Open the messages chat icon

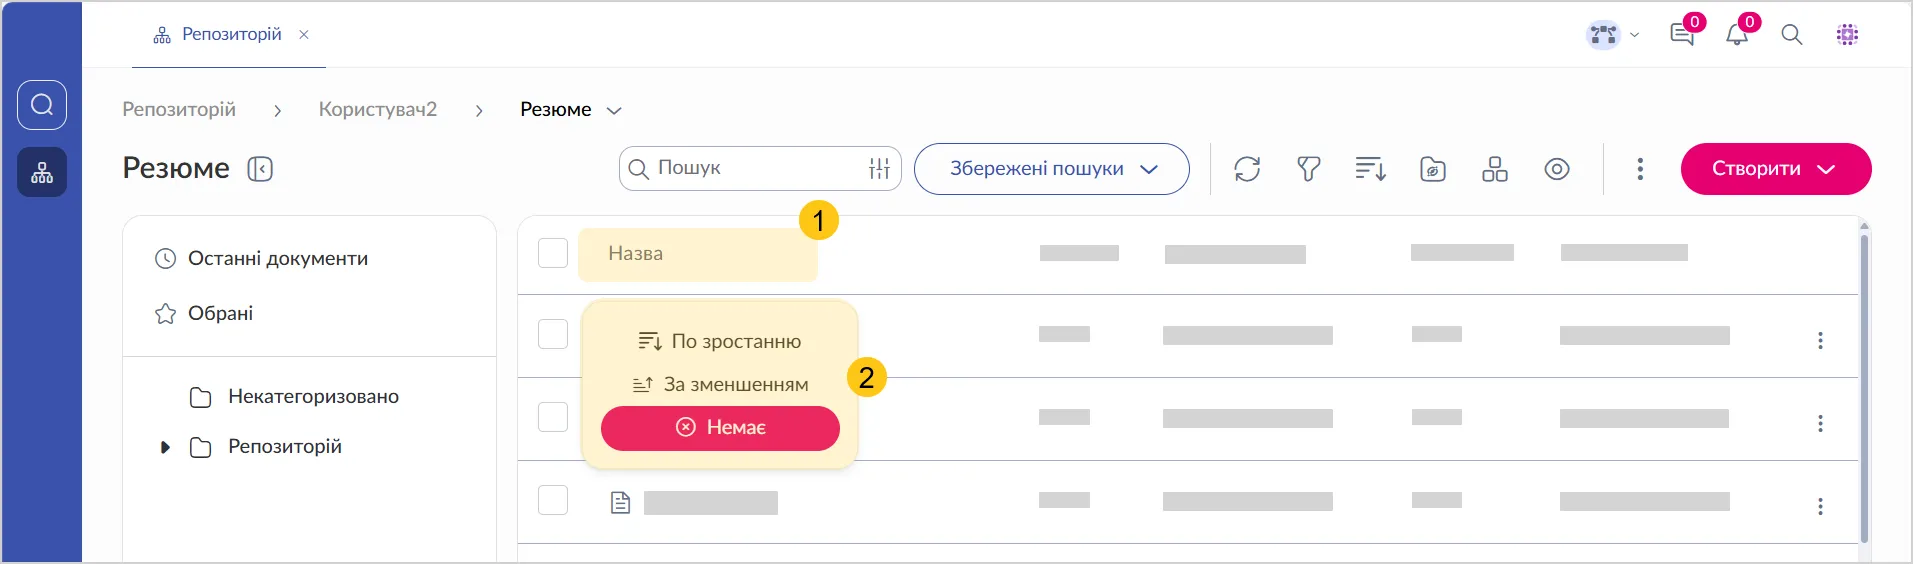click(1682, 35)
